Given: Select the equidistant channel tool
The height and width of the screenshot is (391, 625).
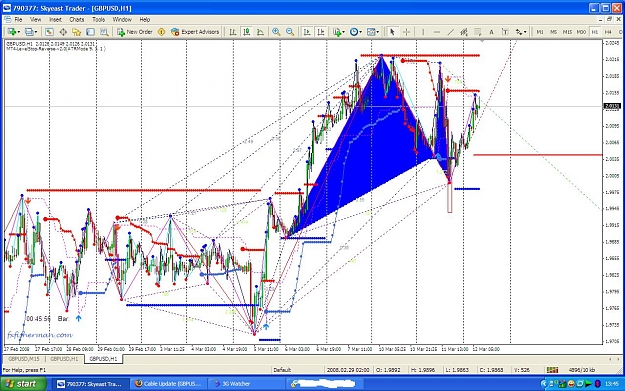Looking at the screenshot, I should (x=464, y=32).
